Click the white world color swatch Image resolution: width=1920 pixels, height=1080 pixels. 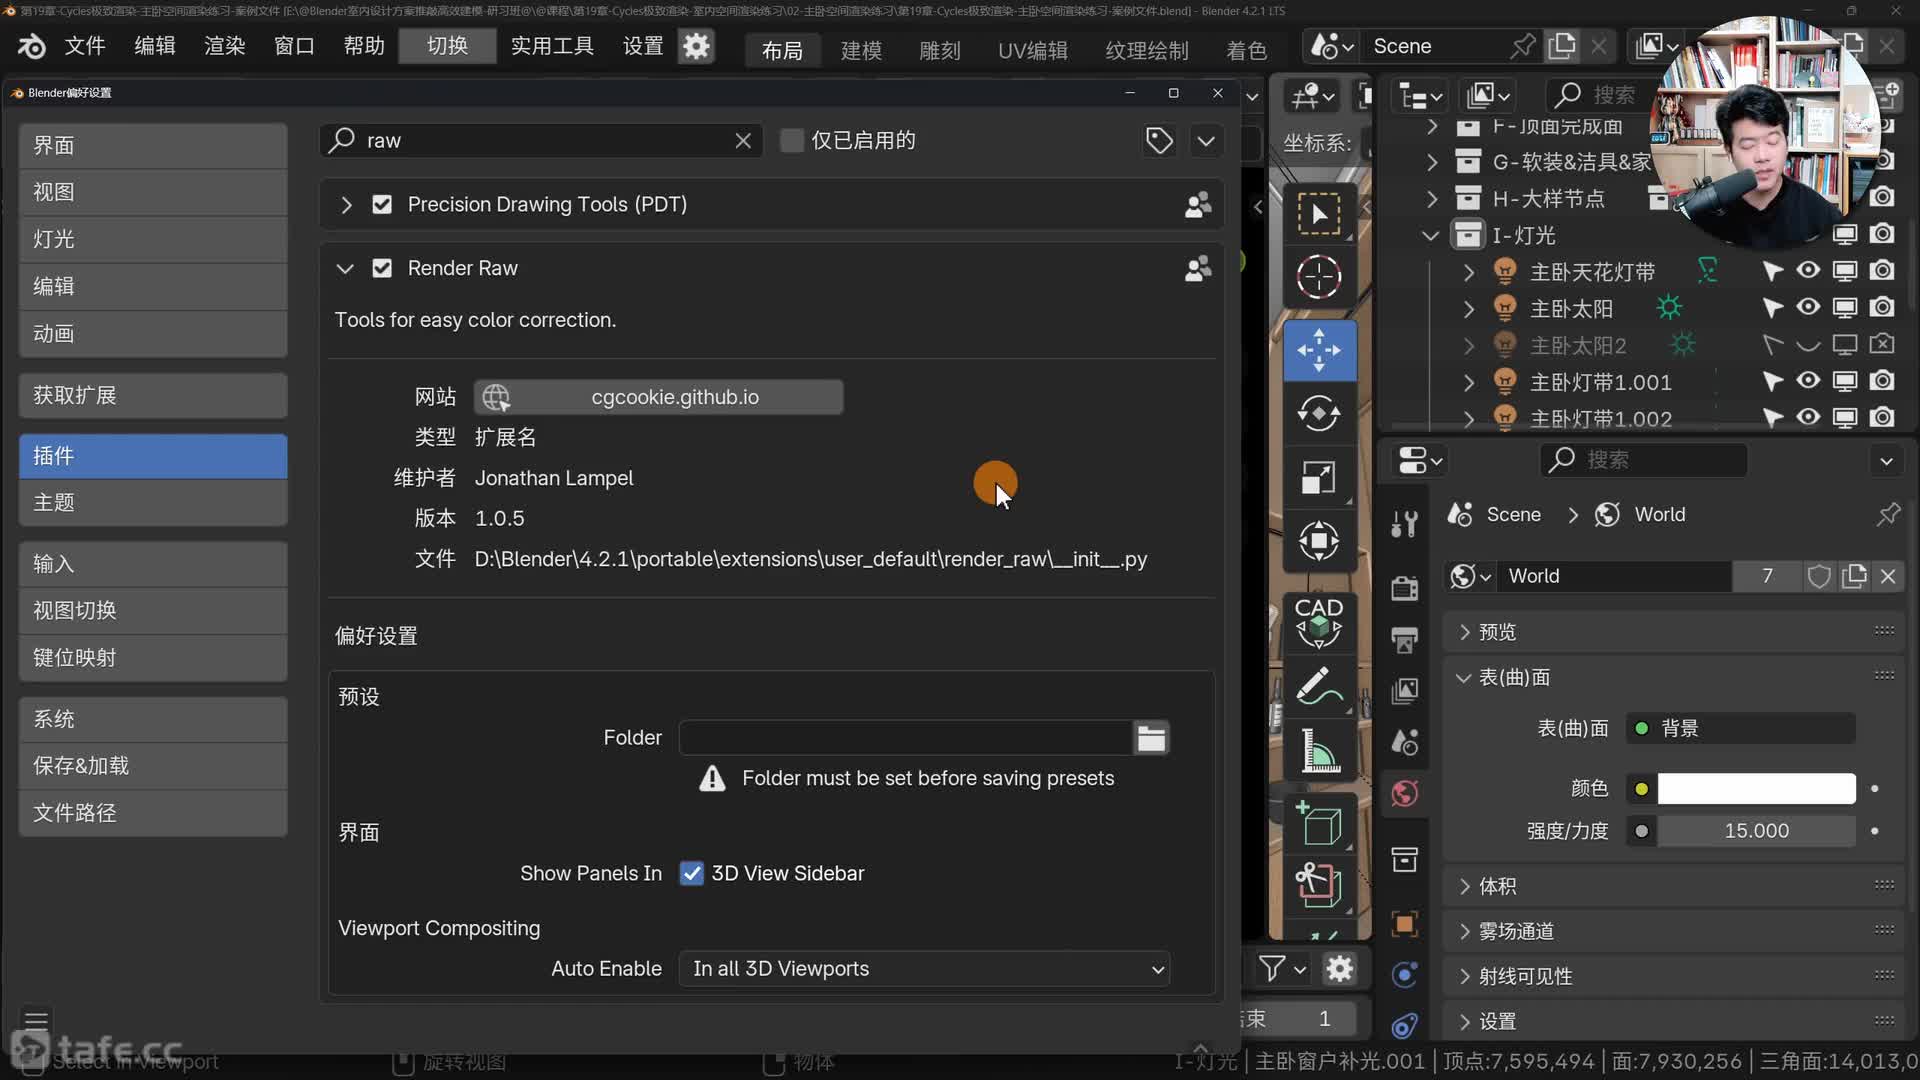click(1756, 789)
